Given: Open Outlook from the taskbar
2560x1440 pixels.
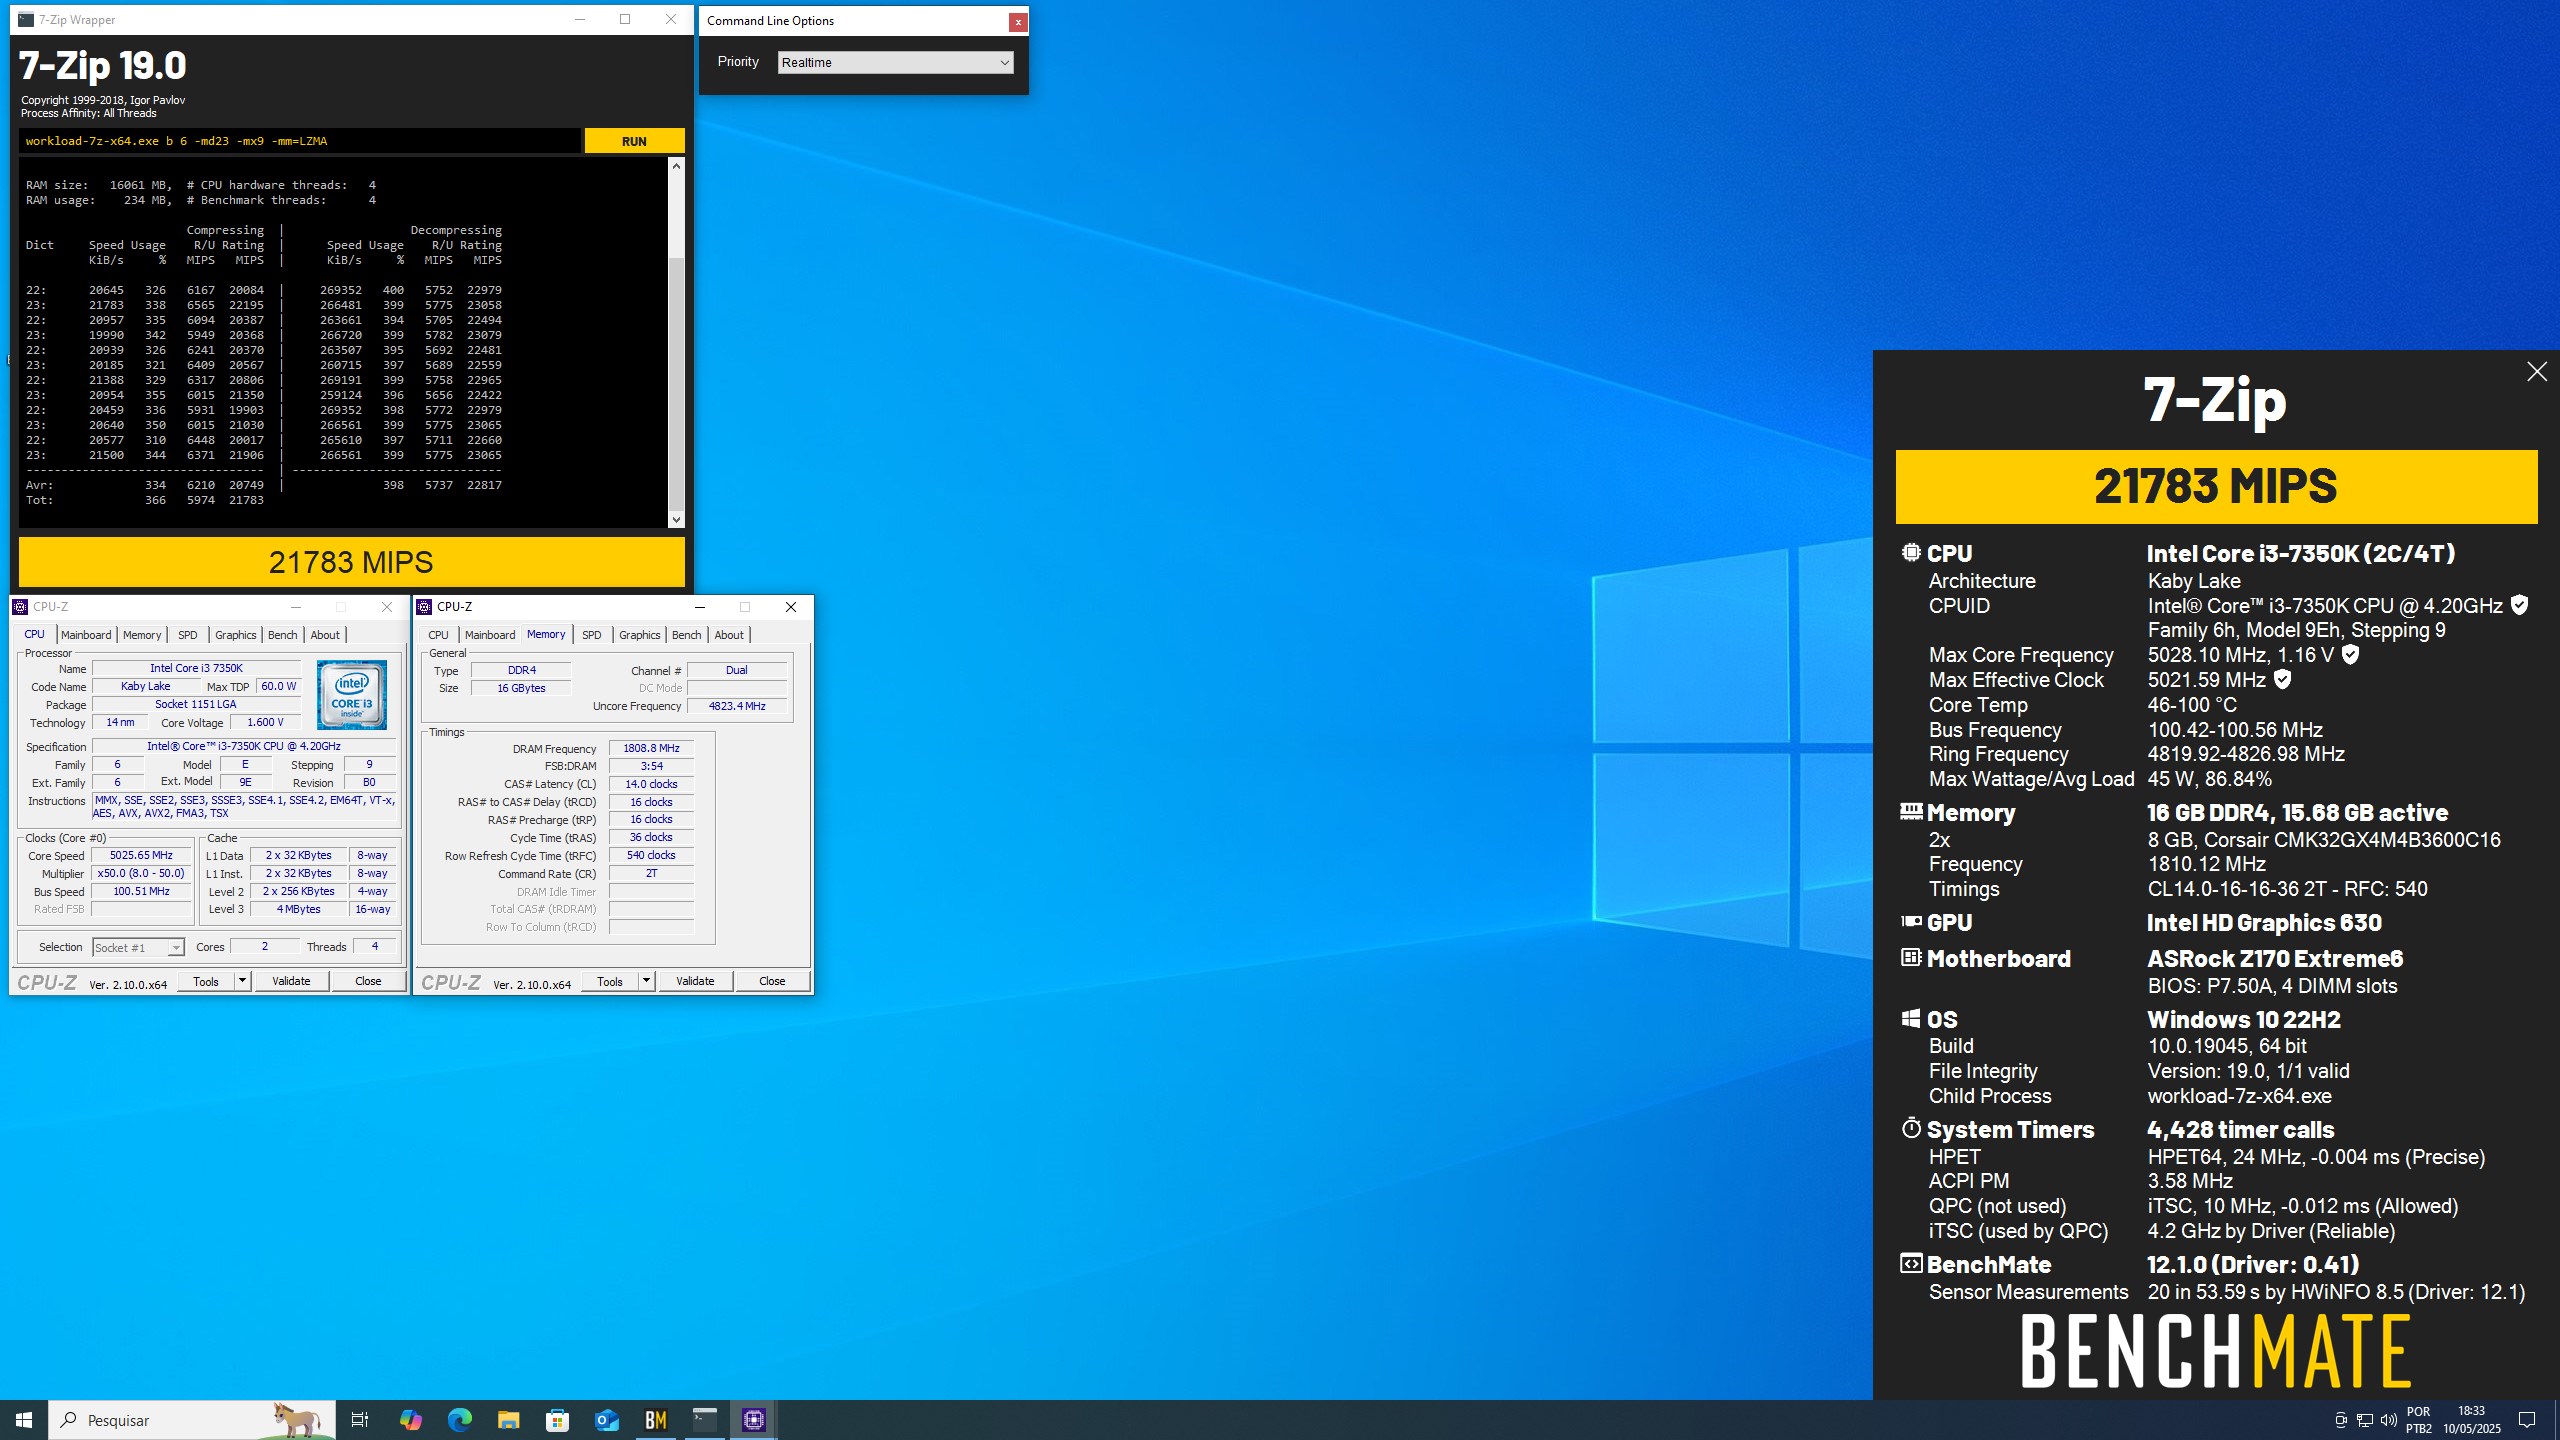Looking at the screenshot, I should click(x=606, y=1420).
